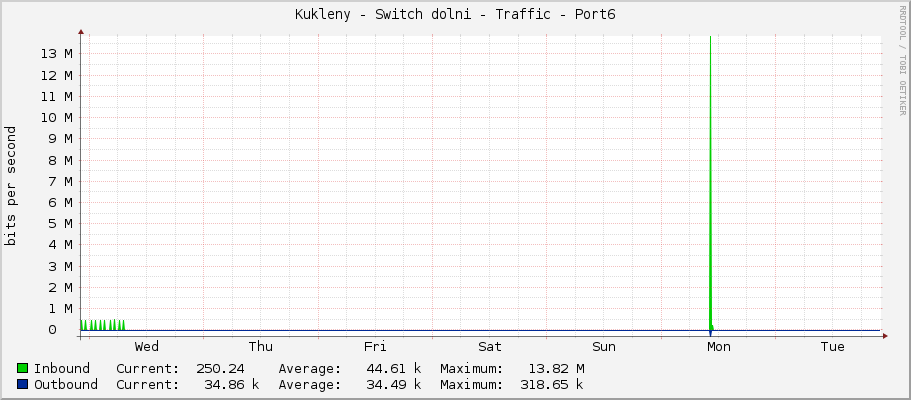
Task: Click the blue Outbound legend color box
Action: (x=23, y=384)
